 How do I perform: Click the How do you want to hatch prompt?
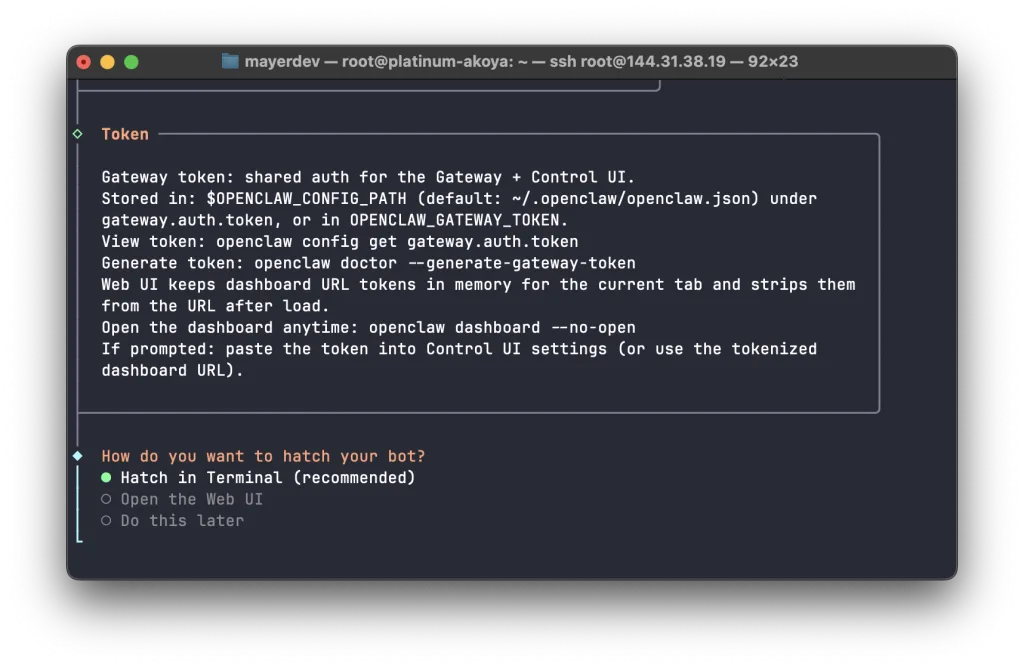(263, 456)
